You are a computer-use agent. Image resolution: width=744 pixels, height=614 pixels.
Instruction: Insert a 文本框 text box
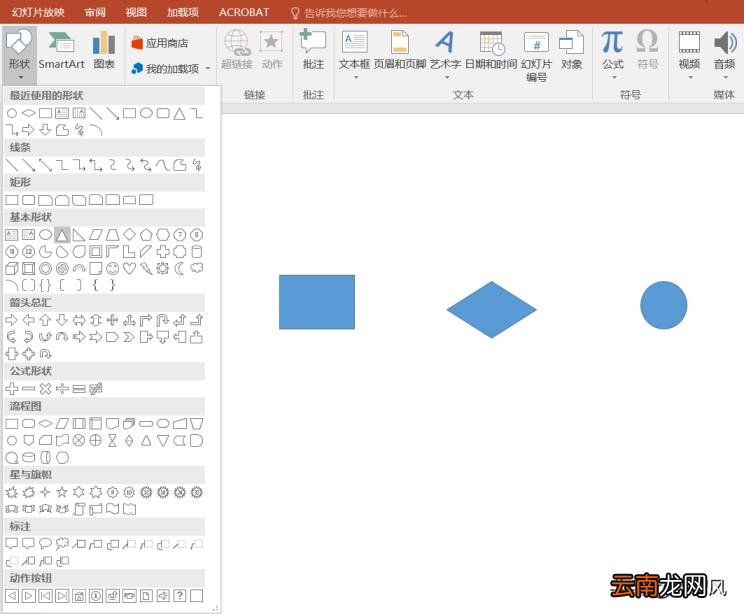pyautogui.click(x=354, y=53)
